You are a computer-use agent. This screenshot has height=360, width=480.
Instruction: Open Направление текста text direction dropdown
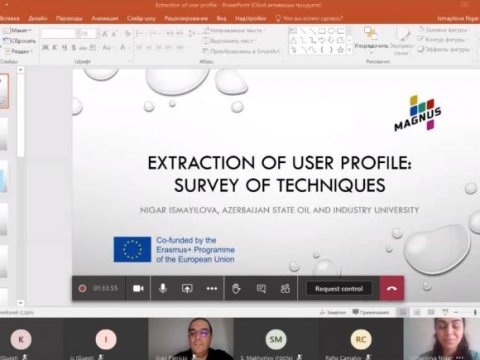click(x=234, y=31)
